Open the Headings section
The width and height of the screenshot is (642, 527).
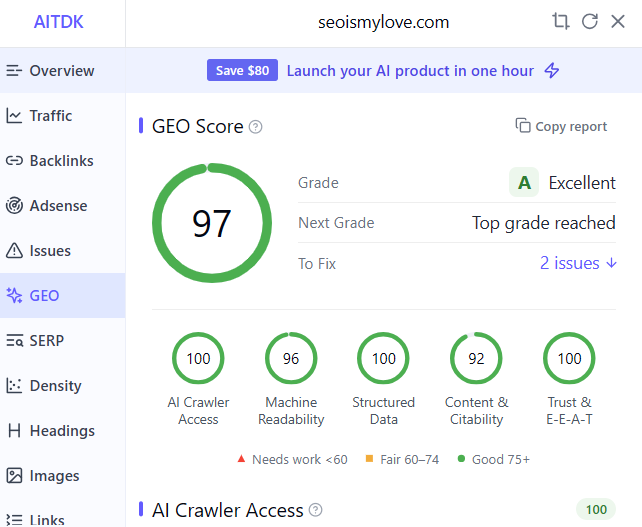pyautogui.click(x=63, y=431)
